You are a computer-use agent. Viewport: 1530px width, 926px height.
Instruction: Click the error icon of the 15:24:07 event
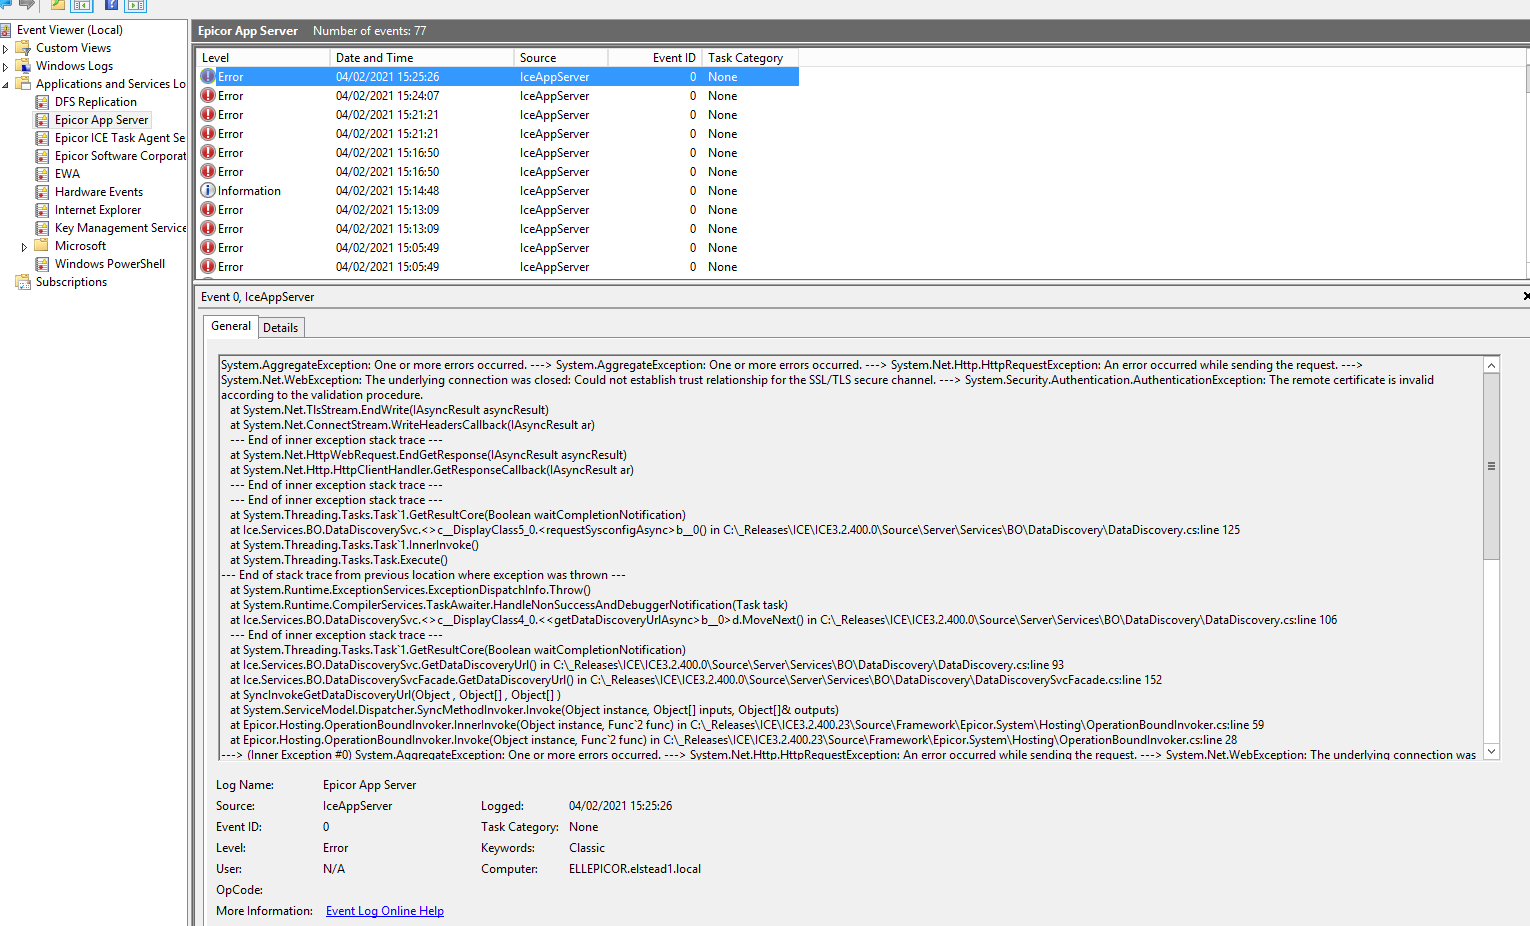[208, 96]
